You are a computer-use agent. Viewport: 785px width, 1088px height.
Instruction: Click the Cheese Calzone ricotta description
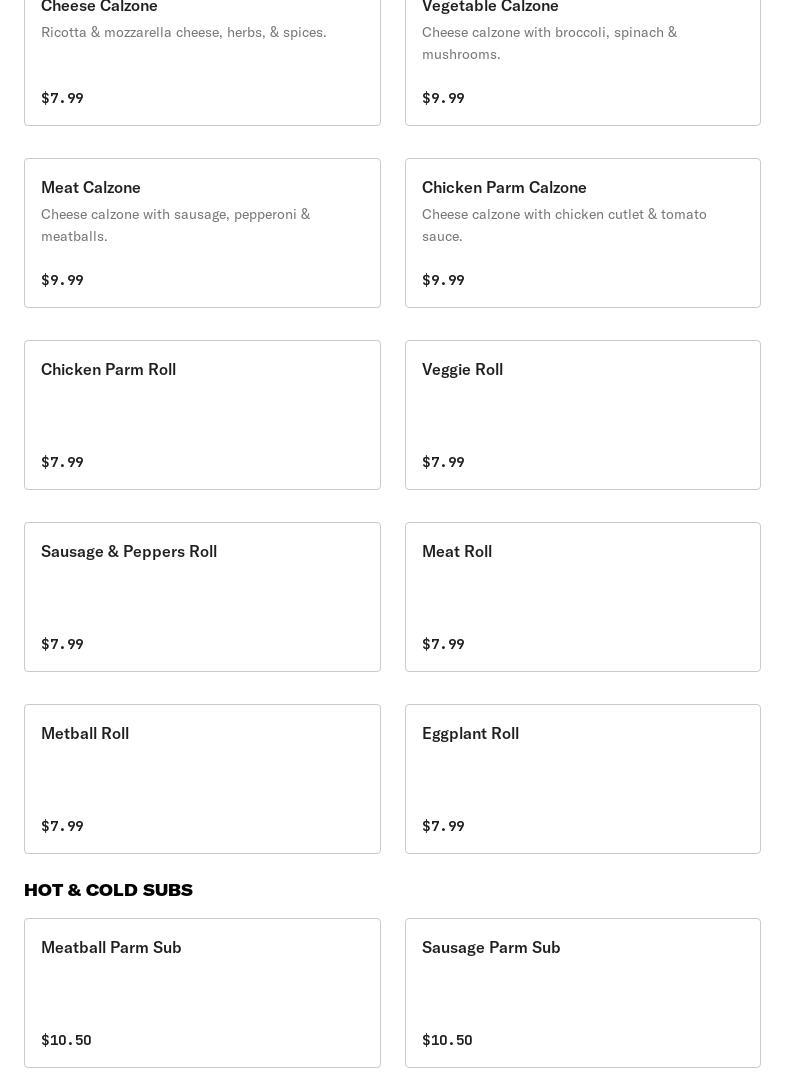pyautogui.click(x=184, y=32)
